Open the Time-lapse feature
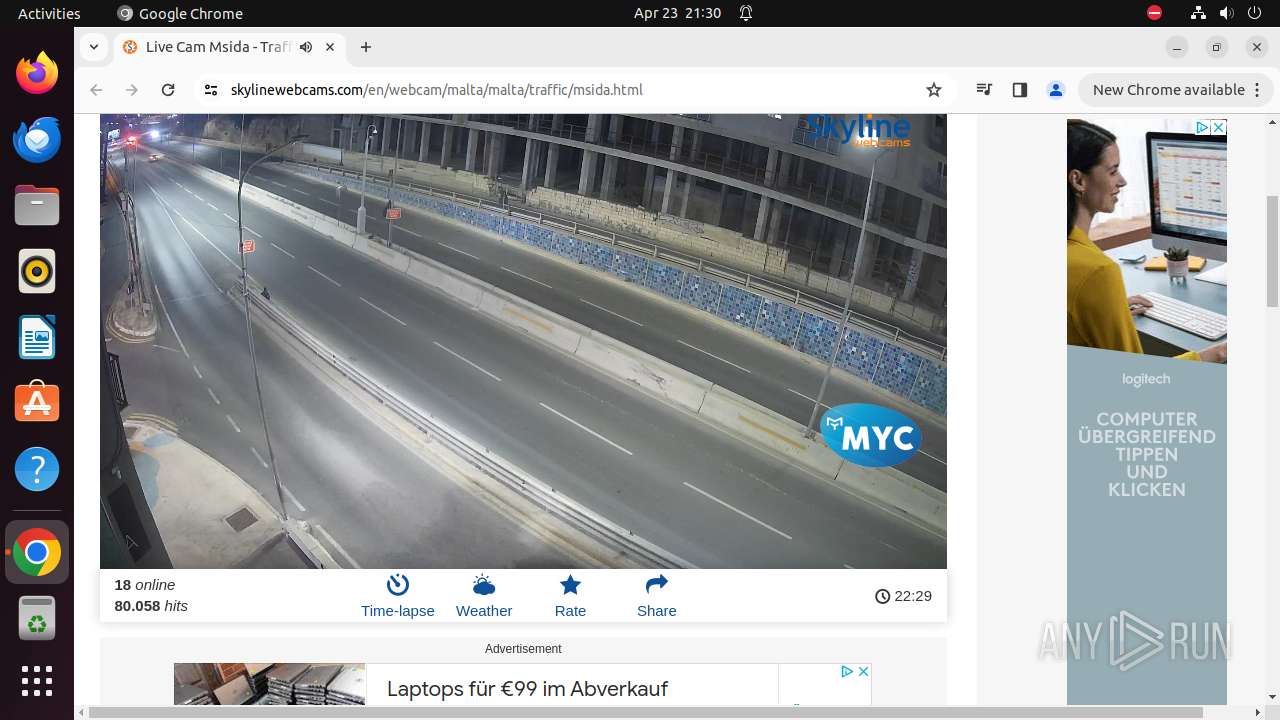Viewport: 1280px width, 720px height. pos(398,596)
